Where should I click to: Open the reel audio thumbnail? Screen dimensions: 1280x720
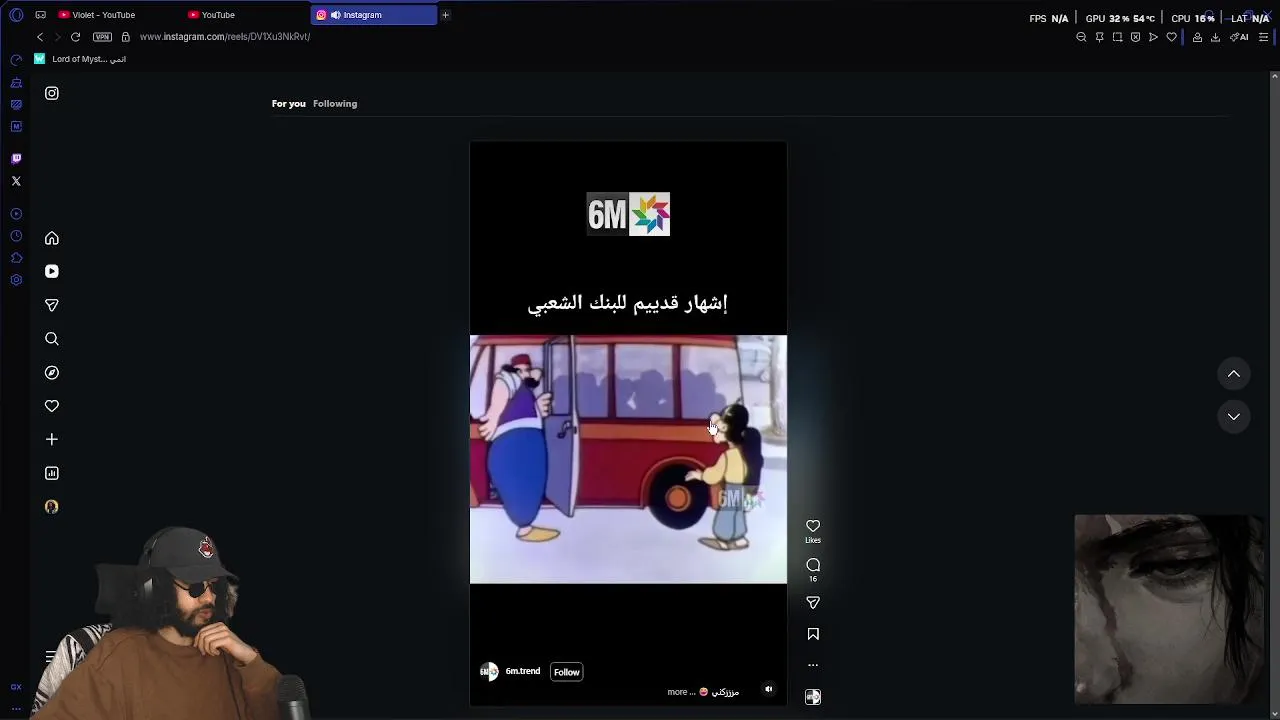pos(813,697)
